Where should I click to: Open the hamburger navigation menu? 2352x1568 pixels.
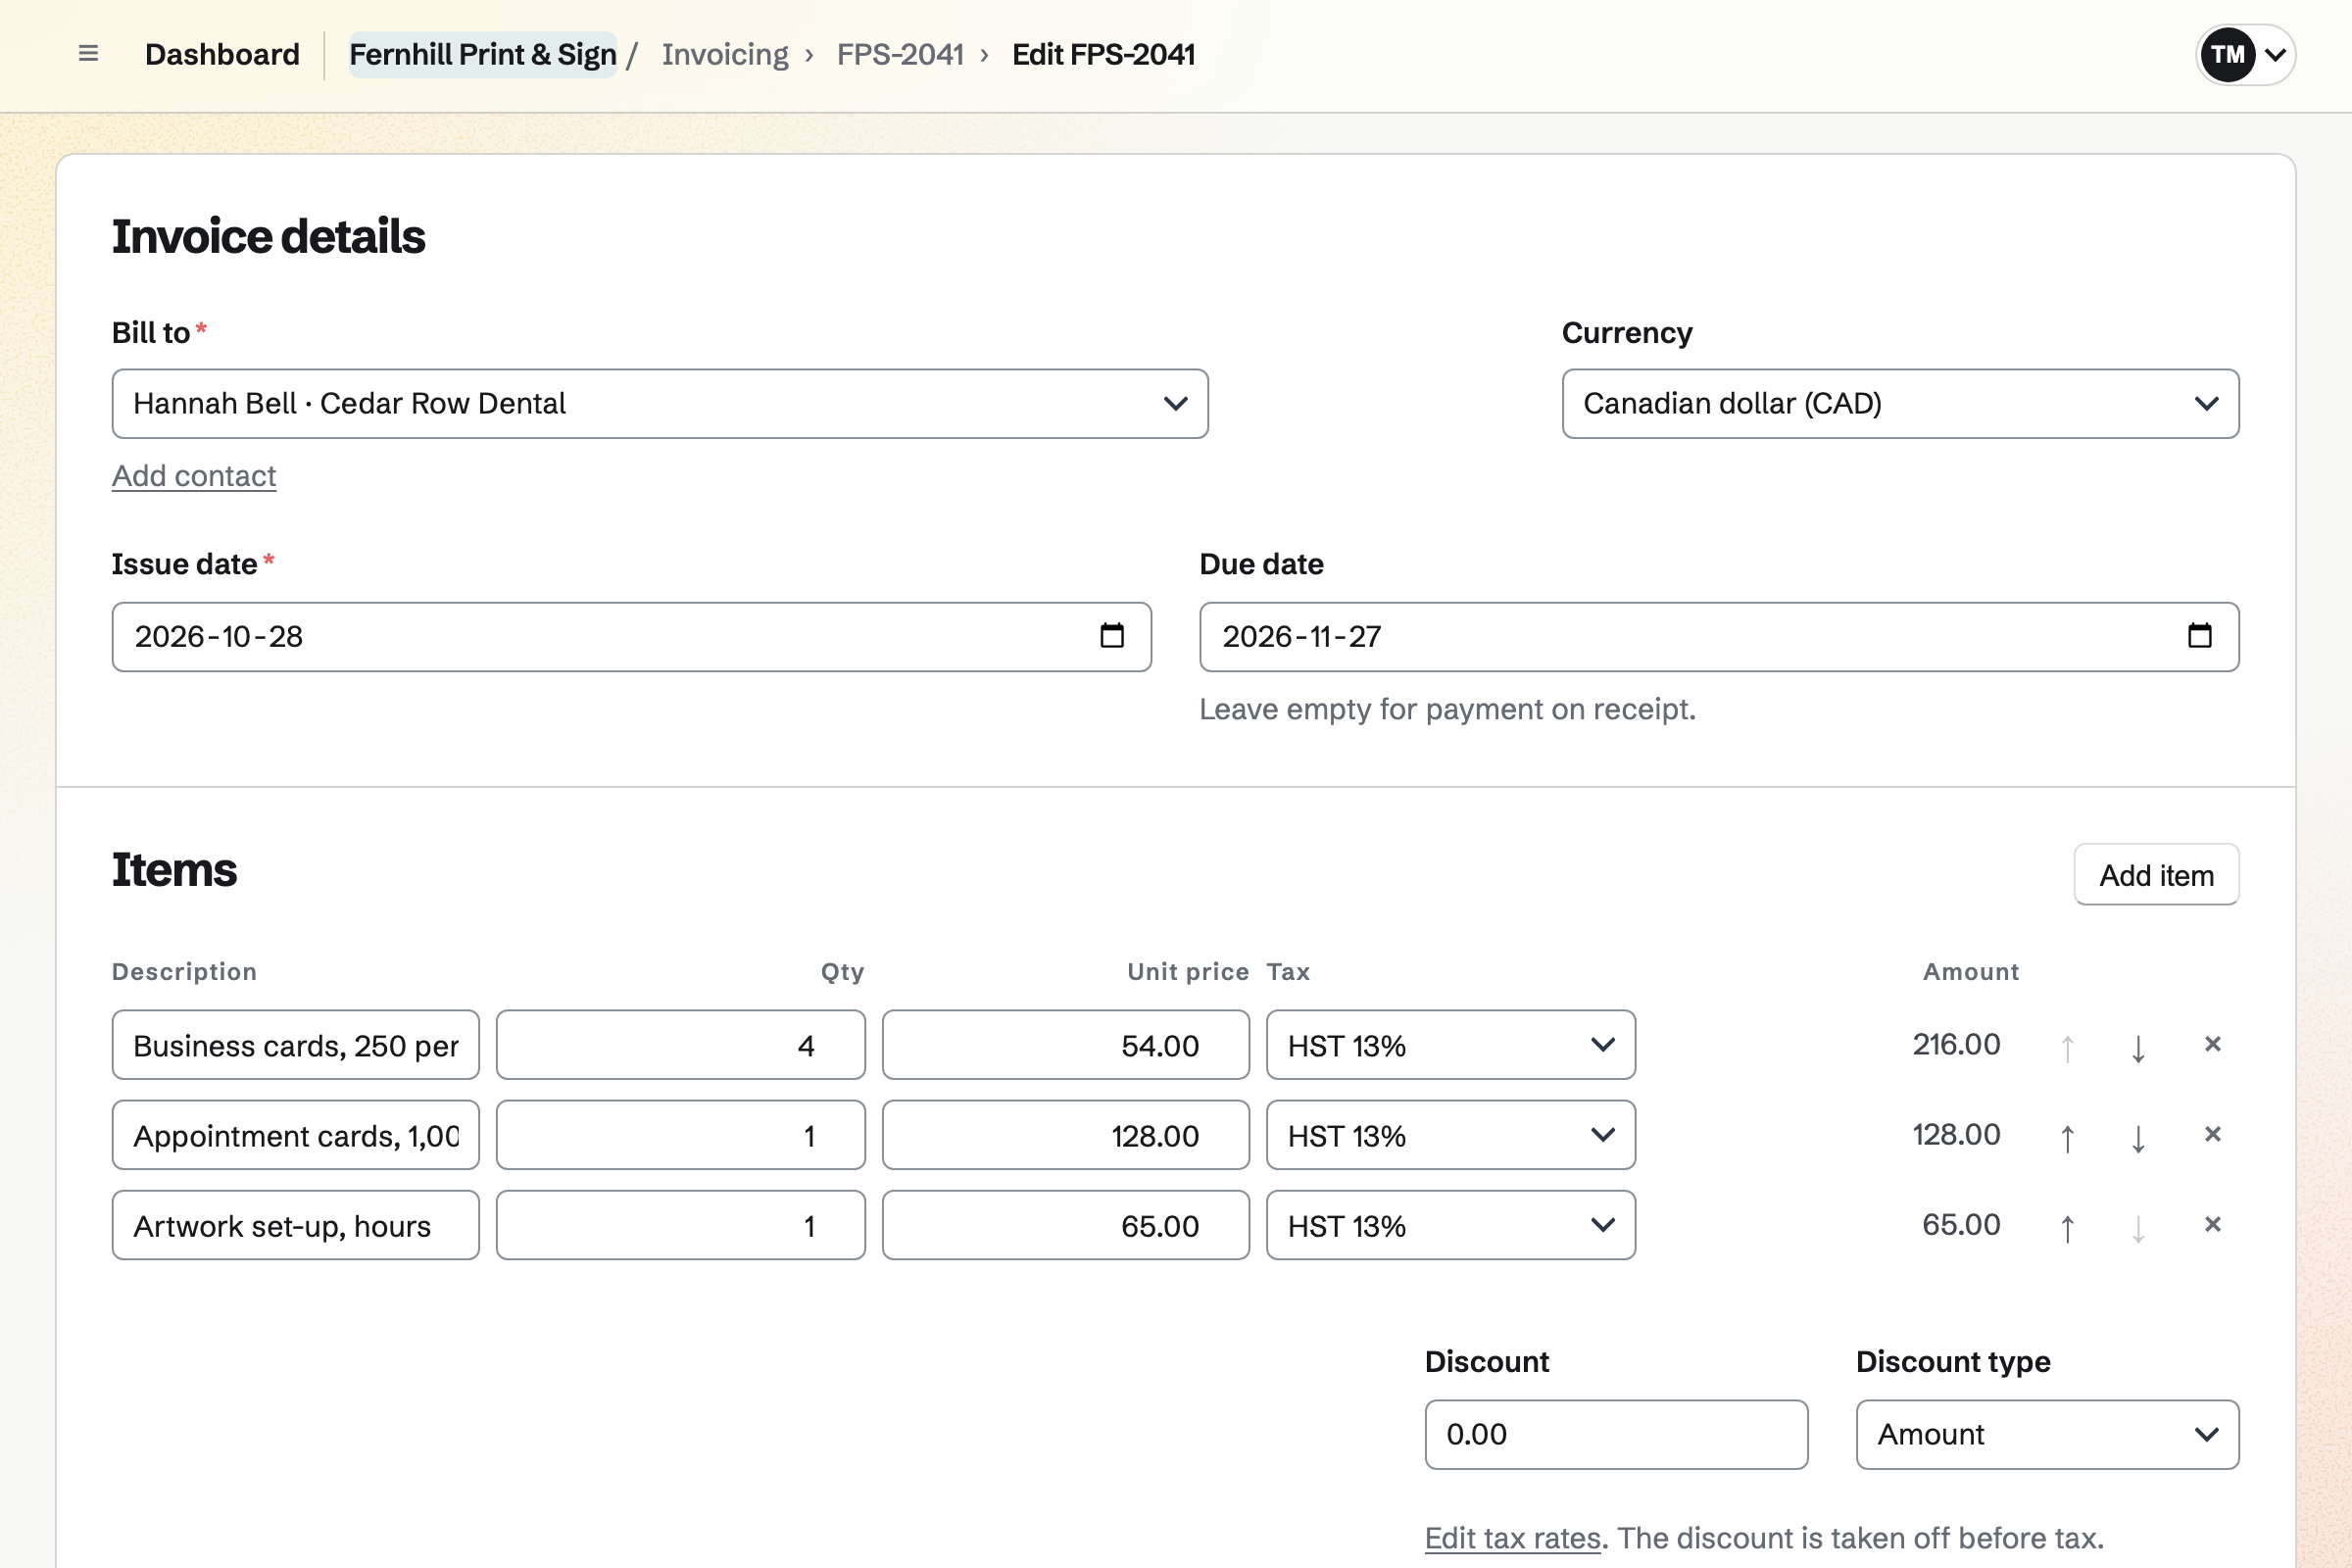[x=88, y=54]
